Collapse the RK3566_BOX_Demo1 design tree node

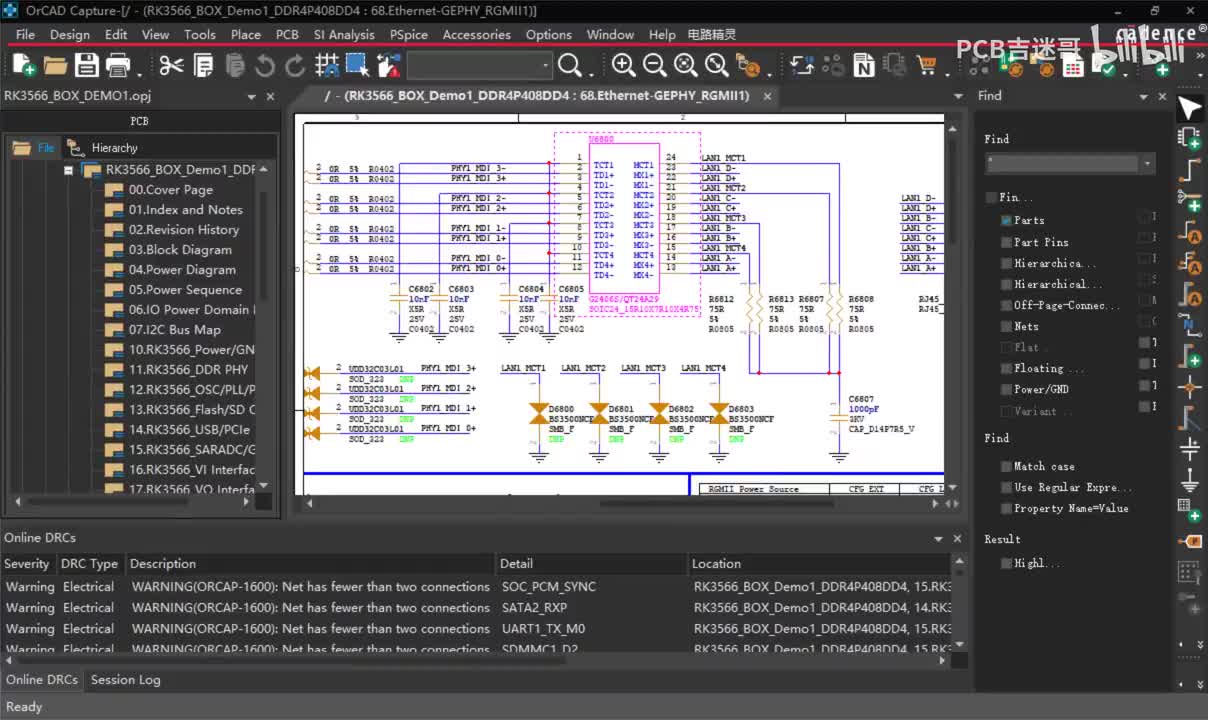[69, 170]
